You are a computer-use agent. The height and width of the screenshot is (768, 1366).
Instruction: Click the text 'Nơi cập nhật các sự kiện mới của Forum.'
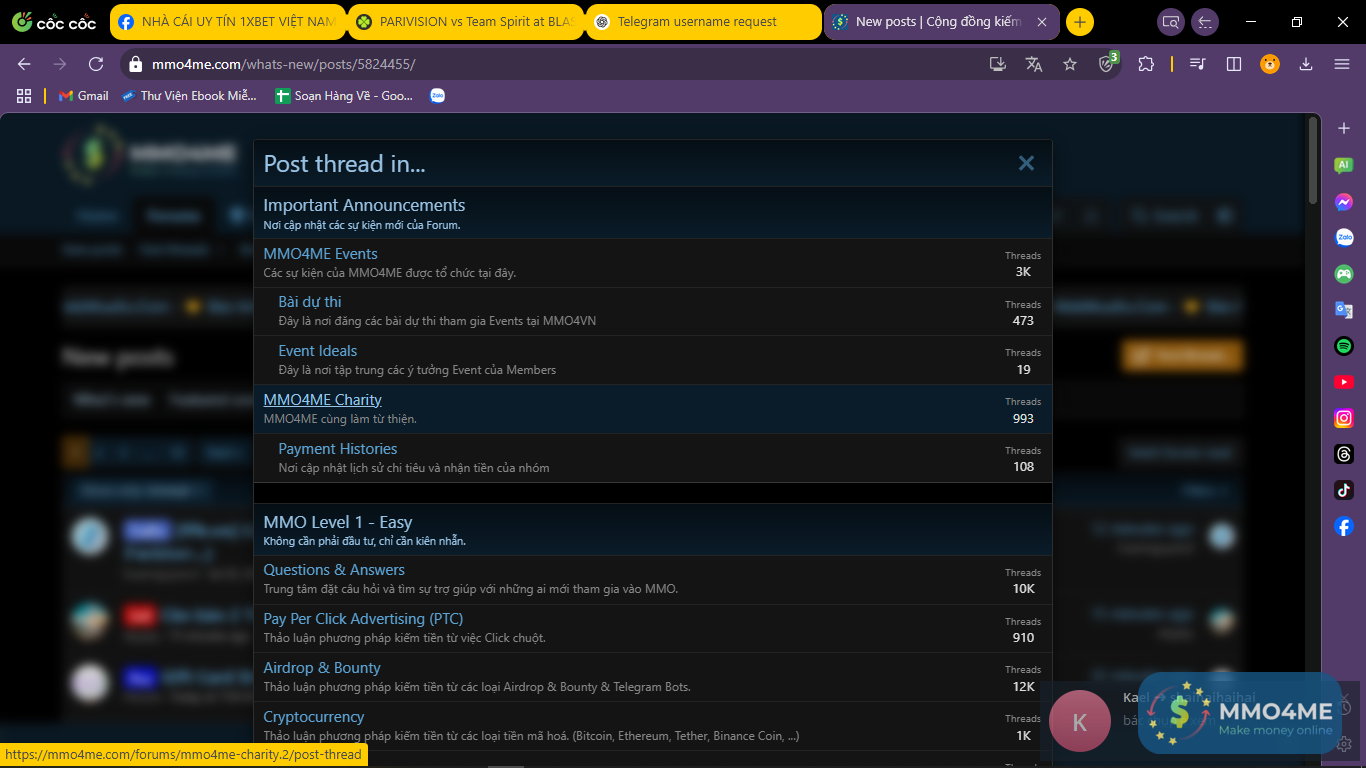click(x=362, y=225)
